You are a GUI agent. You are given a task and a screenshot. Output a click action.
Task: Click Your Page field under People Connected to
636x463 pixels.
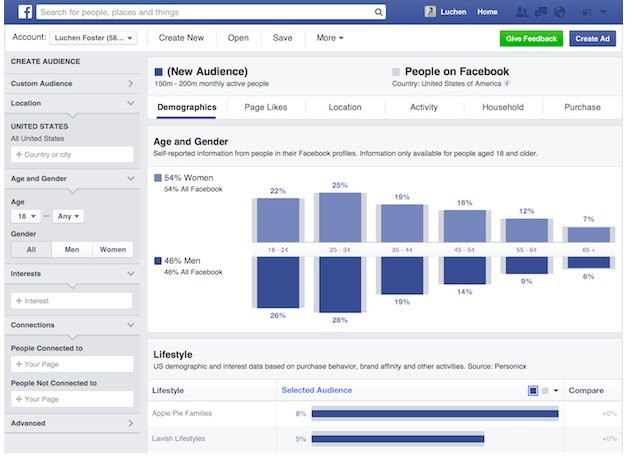[72, 364]
